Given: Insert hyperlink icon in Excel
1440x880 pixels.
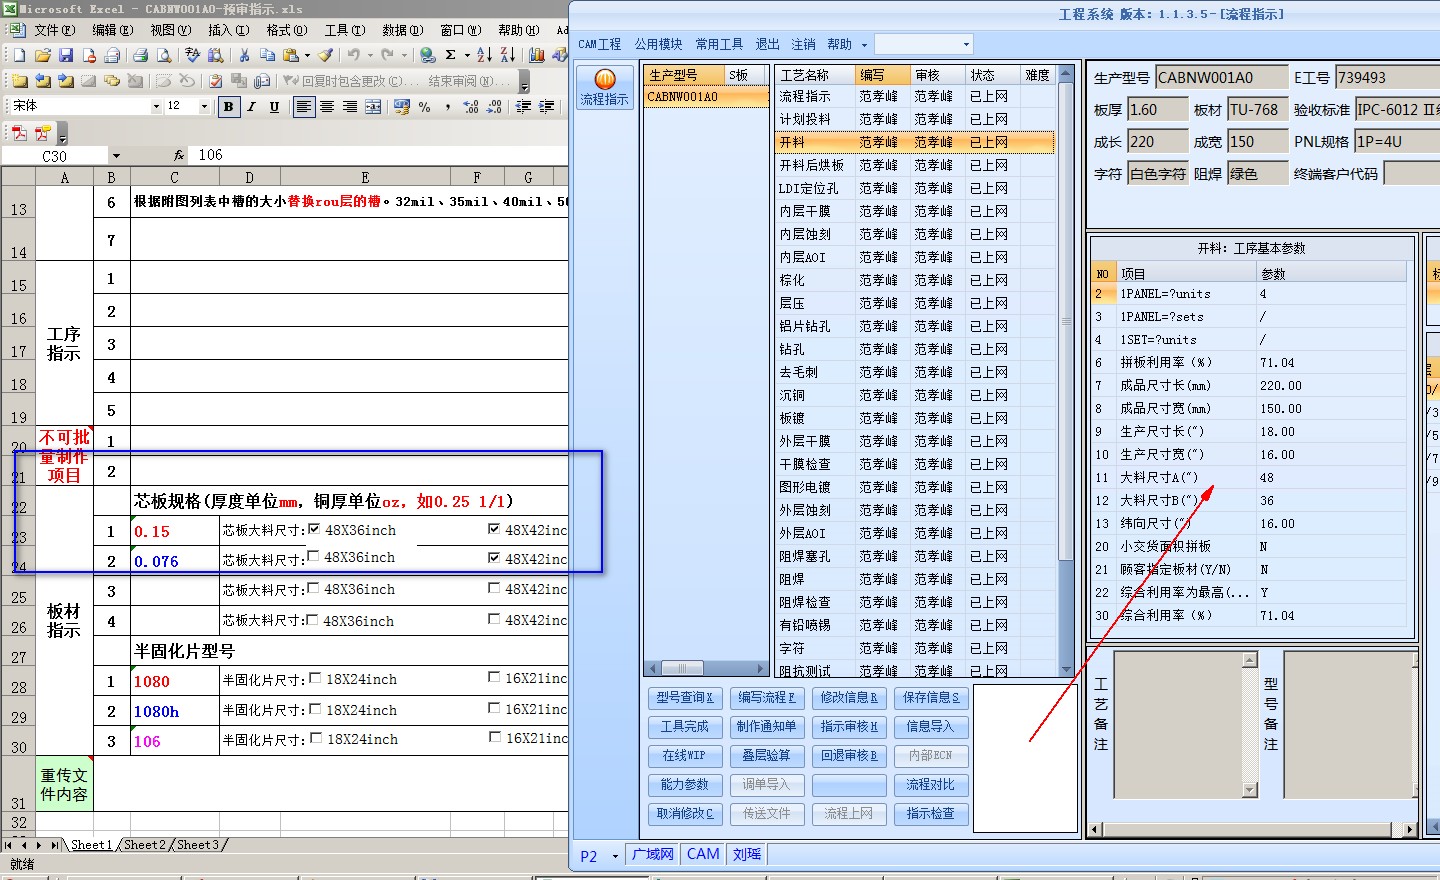Looking at the screenshot, I should coord(428,55).
